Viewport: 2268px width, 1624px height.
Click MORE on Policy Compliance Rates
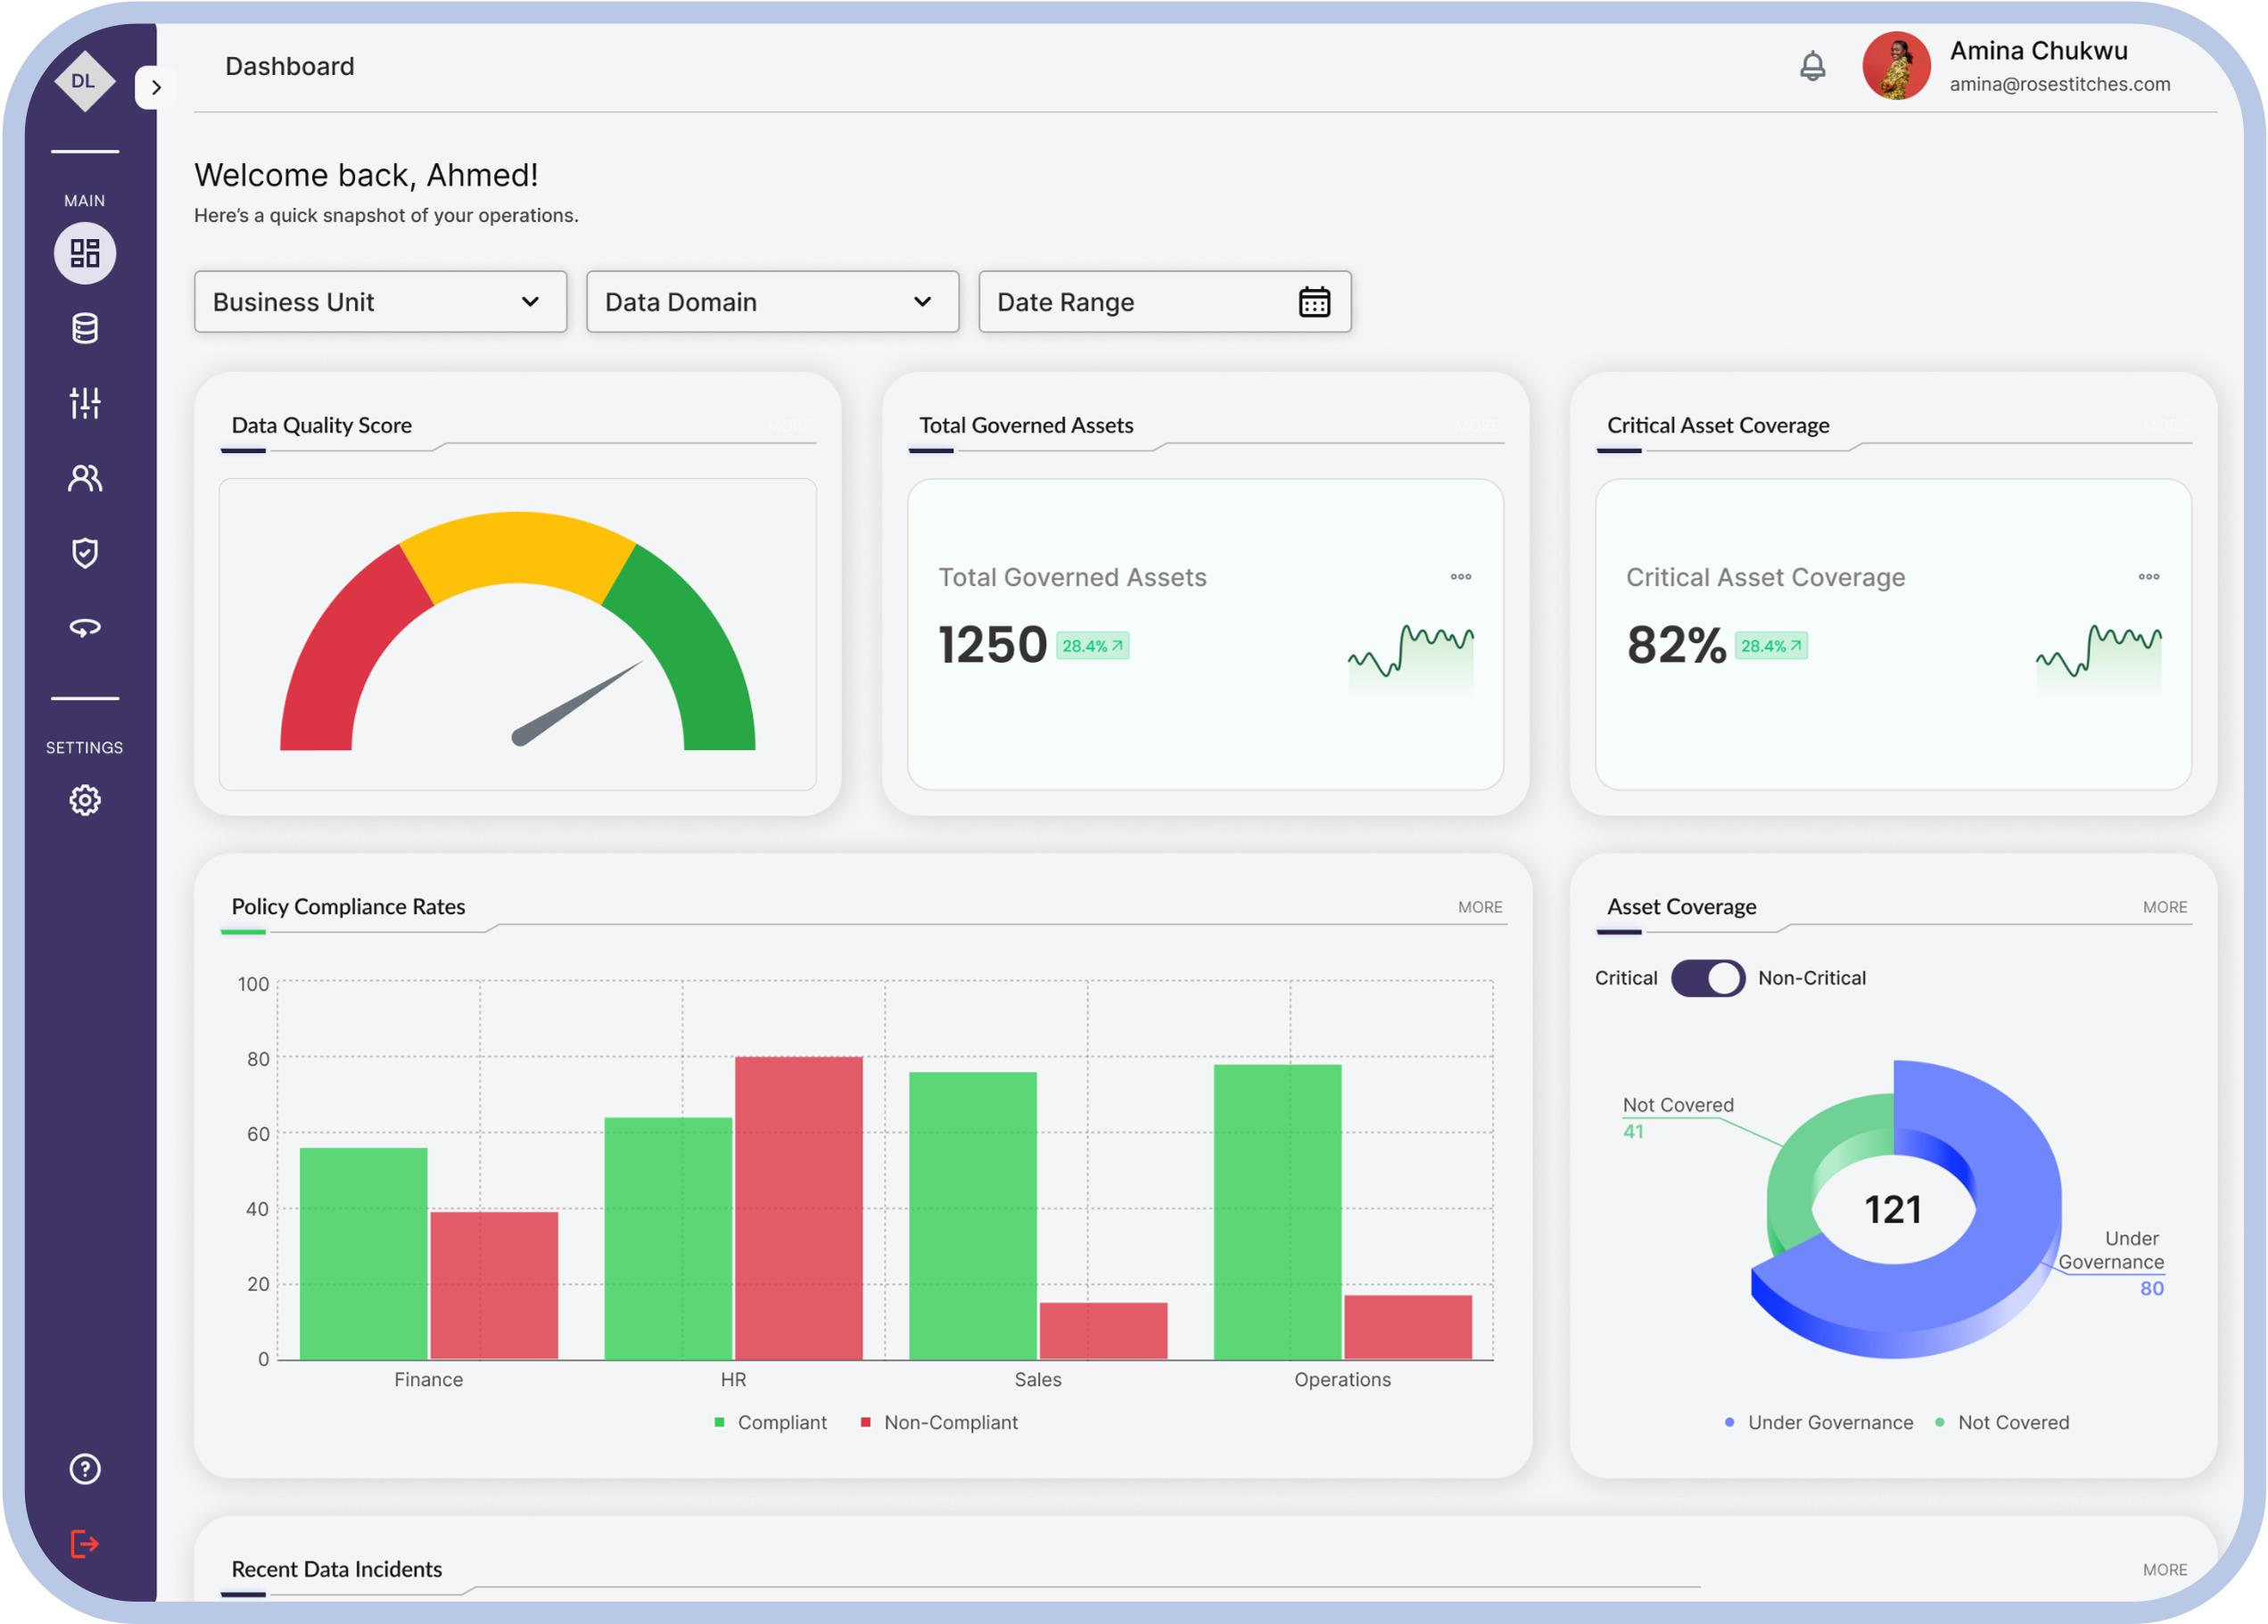click(x=1479, y=907)
